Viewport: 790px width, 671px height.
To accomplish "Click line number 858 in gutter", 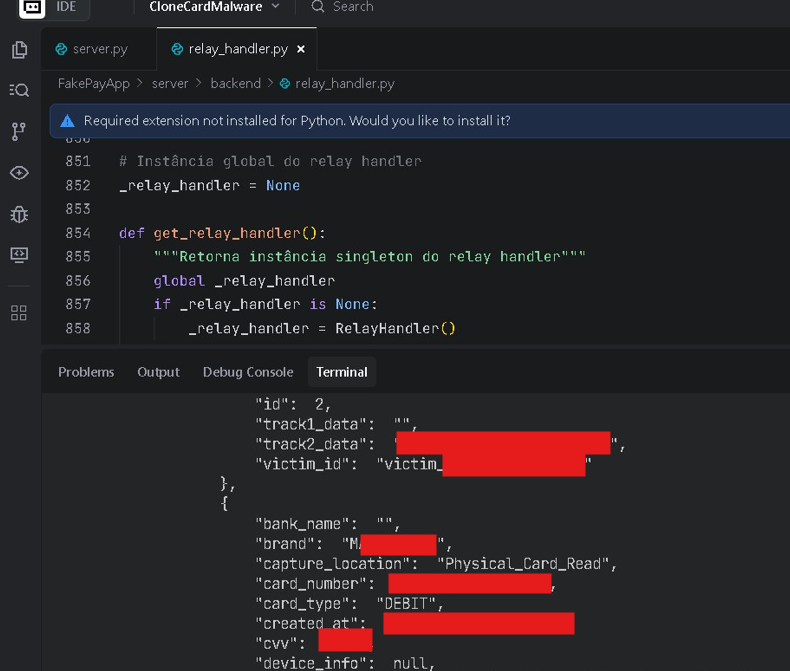I will pos(78,328).
